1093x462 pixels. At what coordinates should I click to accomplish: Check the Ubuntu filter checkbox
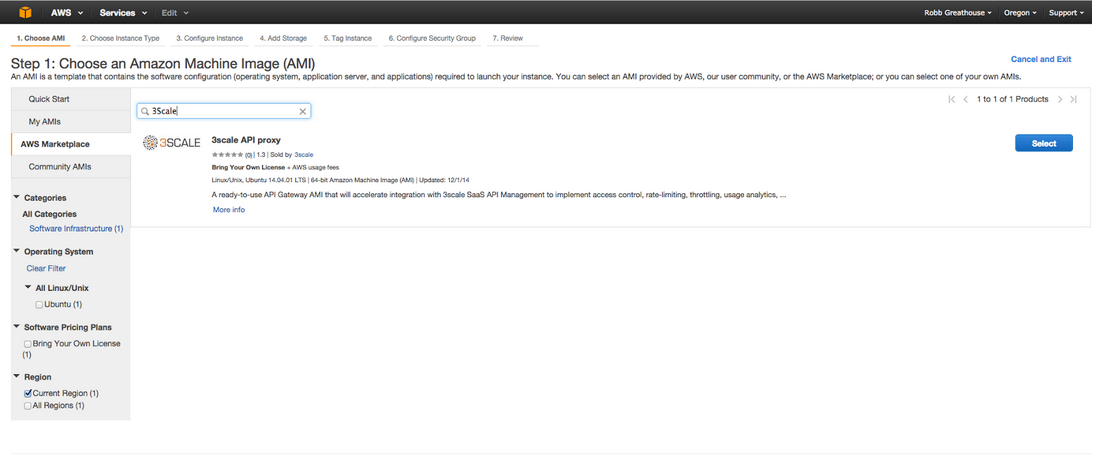(x=39, y=304)
